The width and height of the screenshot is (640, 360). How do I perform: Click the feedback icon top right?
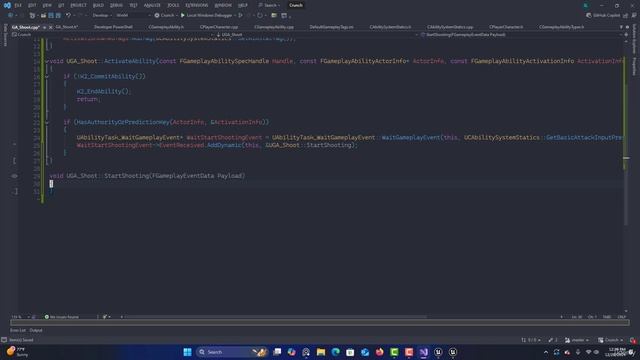[634, 15]
